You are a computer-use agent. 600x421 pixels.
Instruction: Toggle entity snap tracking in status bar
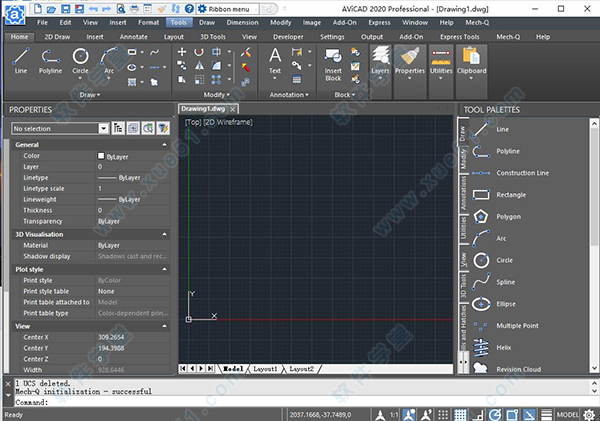(529, 414)
